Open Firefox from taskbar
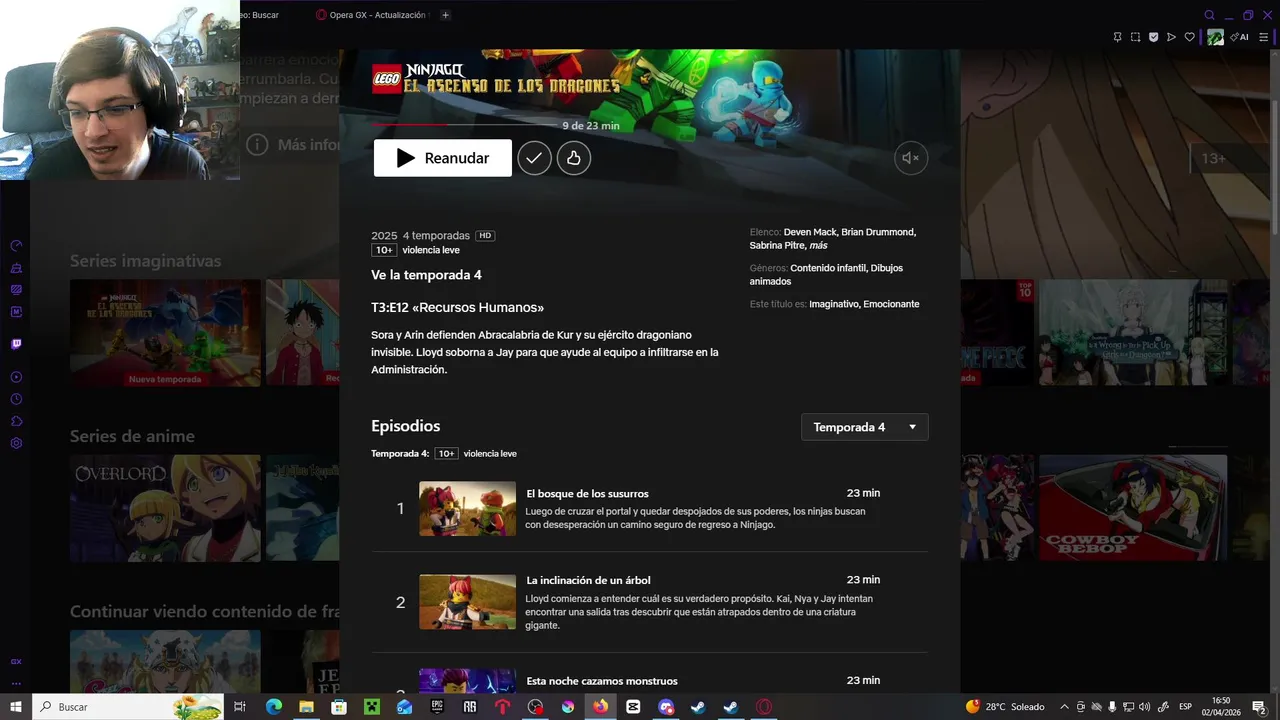This screenshot has width=1280, height=720. (600, 707)
